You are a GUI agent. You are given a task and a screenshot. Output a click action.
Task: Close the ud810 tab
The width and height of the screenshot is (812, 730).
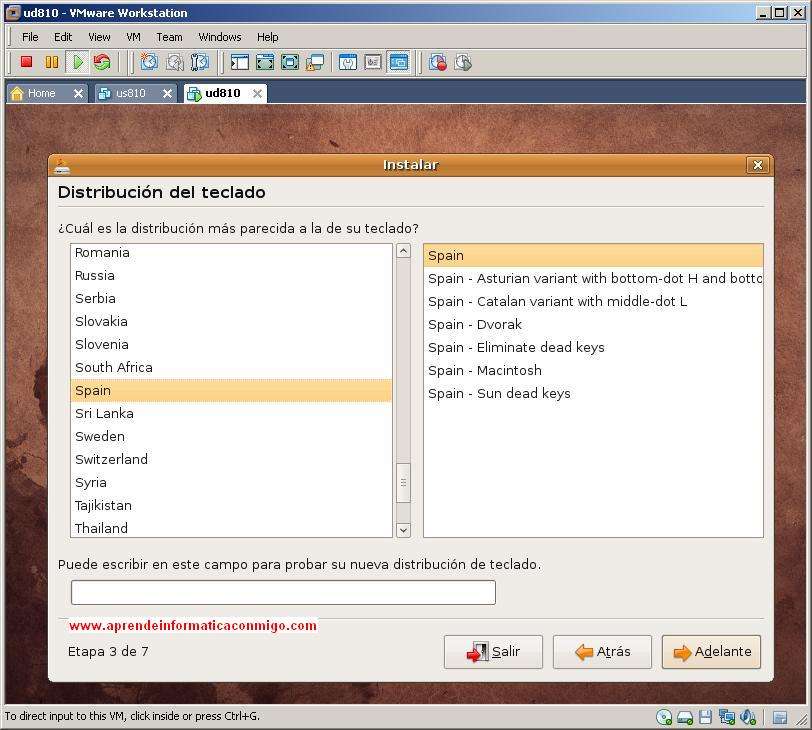pos(257,94)
